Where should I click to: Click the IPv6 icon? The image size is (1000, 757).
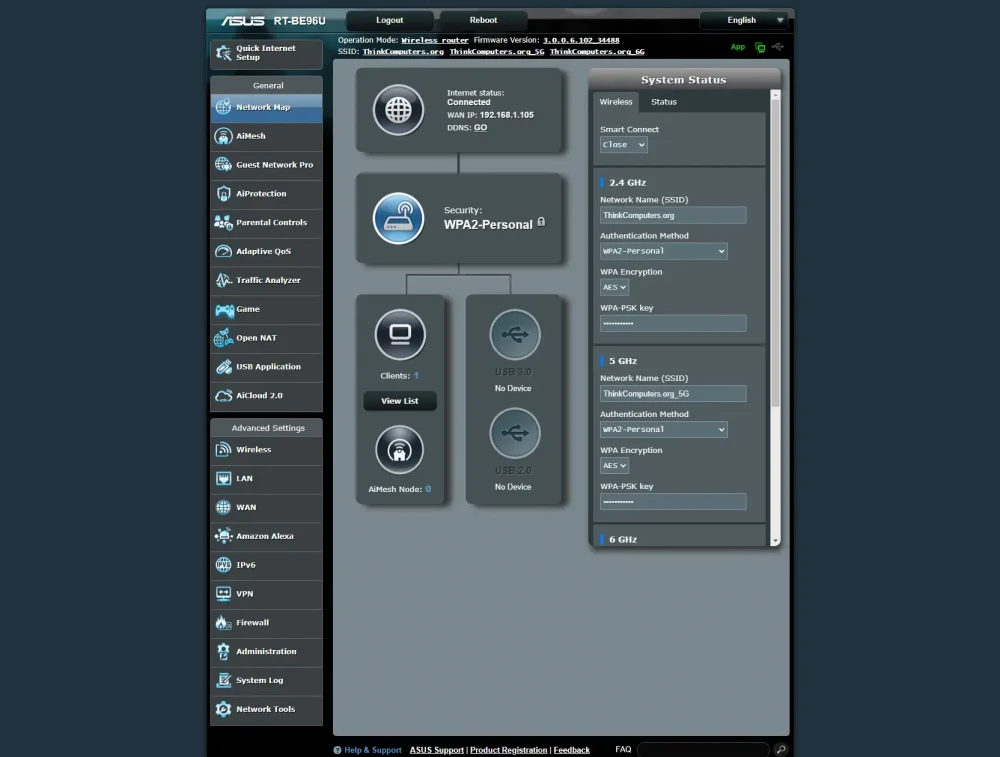pyautogui.click(x=223, y=565)
